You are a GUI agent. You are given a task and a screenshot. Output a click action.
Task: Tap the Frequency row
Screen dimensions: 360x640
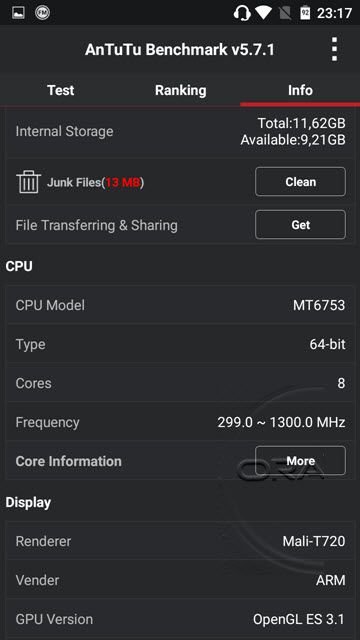(x=180, y=422)
